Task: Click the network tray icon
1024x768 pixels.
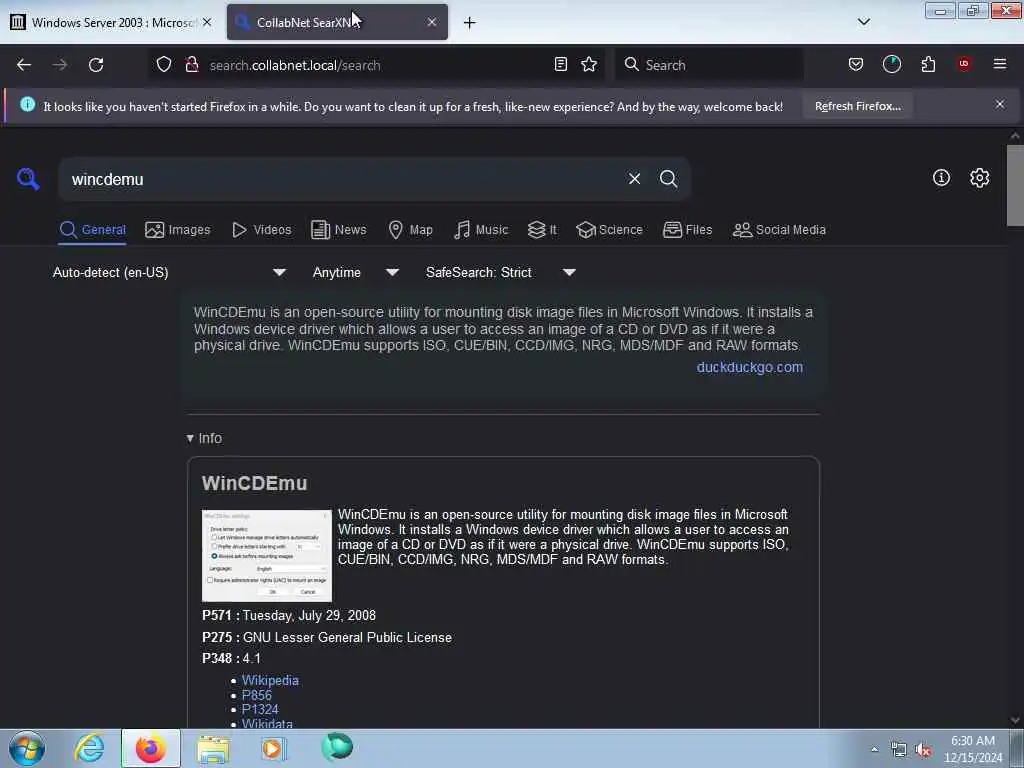Action: click(899, 750)
